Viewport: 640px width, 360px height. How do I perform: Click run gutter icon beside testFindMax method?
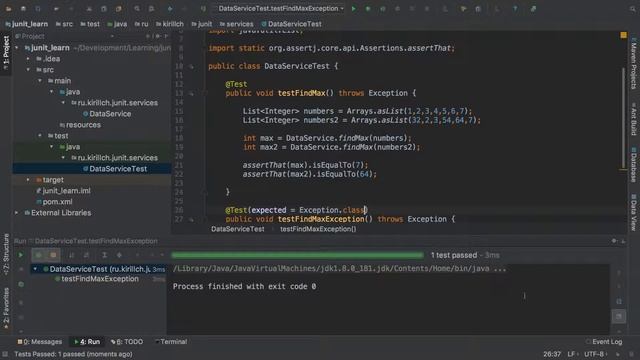pyautogui.click(x=191, y=93)
